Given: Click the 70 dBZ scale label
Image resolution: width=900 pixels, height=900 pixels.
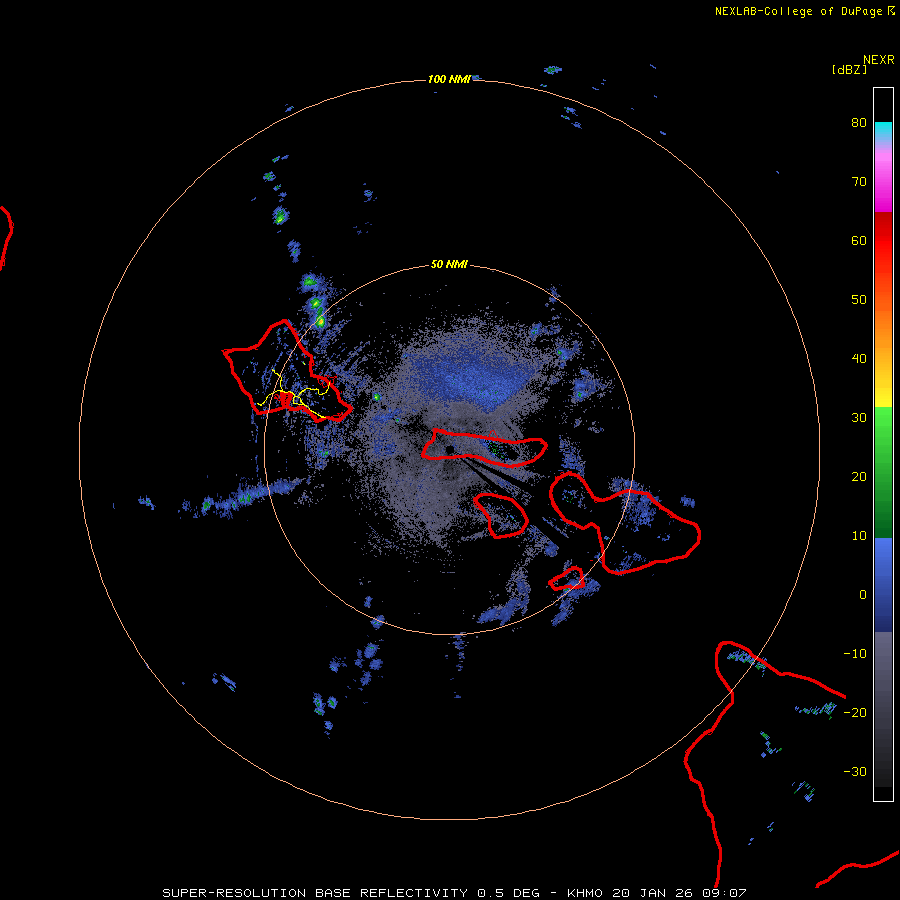Looking at the screenshot, I should click(859, 181).
